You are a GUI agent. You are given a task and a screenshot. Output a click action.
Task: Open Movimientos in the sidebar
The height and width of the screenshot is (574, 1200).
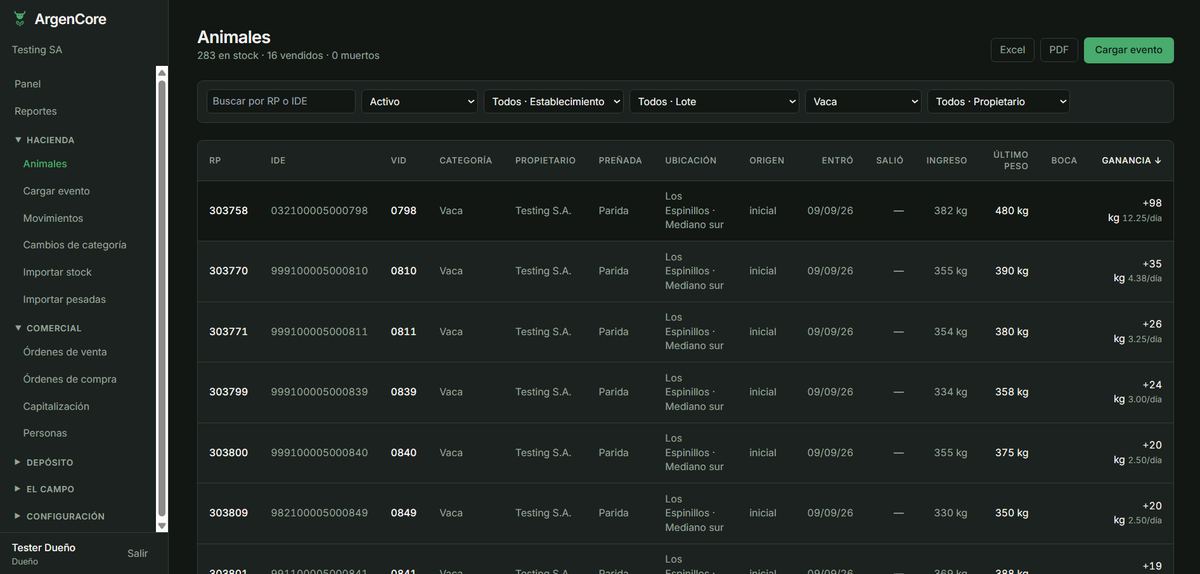(53, 218)
